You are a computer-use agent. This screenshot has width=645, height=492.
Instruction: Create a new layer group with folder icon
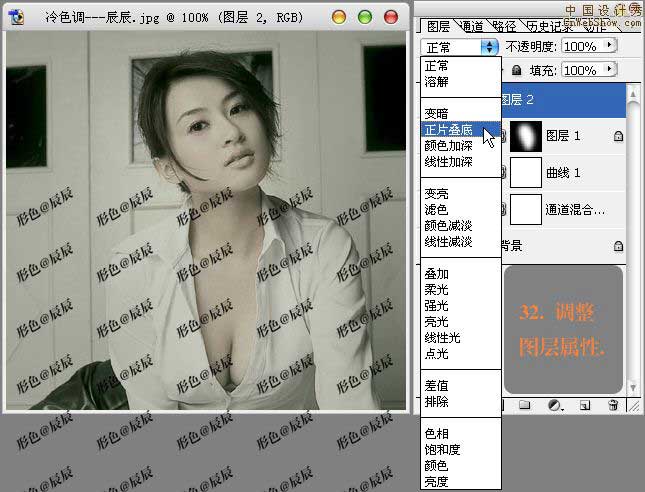point(524,405)
